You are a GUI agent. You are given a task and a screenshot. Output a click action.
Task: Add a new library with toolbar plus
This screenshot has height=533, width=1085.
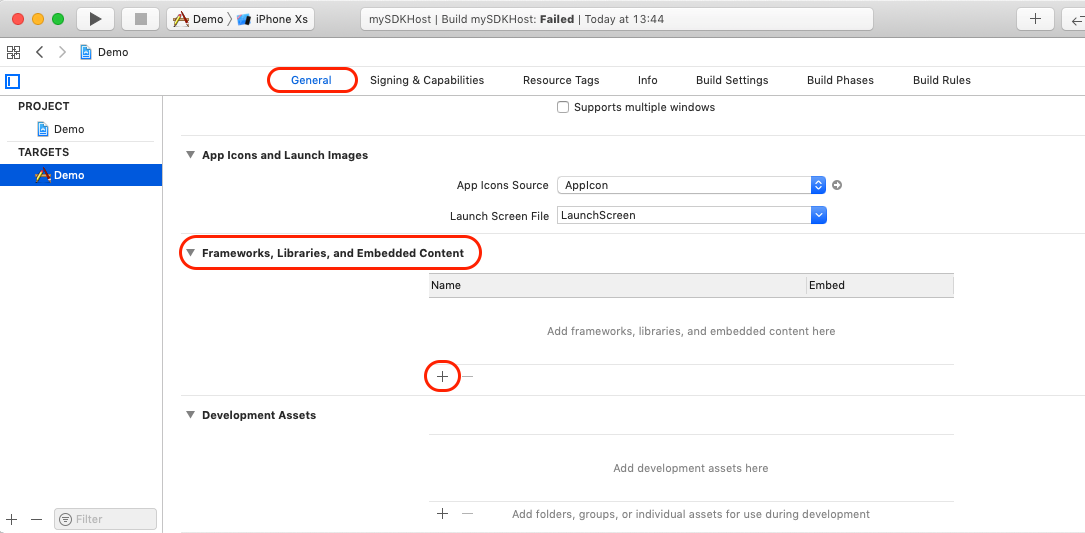click(x=1035, y=19)
